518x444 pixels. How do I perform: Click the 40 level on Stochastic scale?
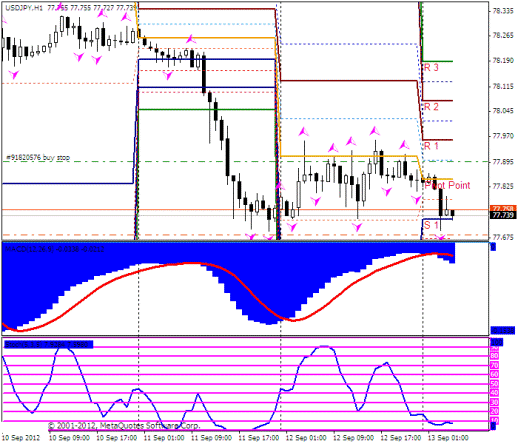coord(495,393)
